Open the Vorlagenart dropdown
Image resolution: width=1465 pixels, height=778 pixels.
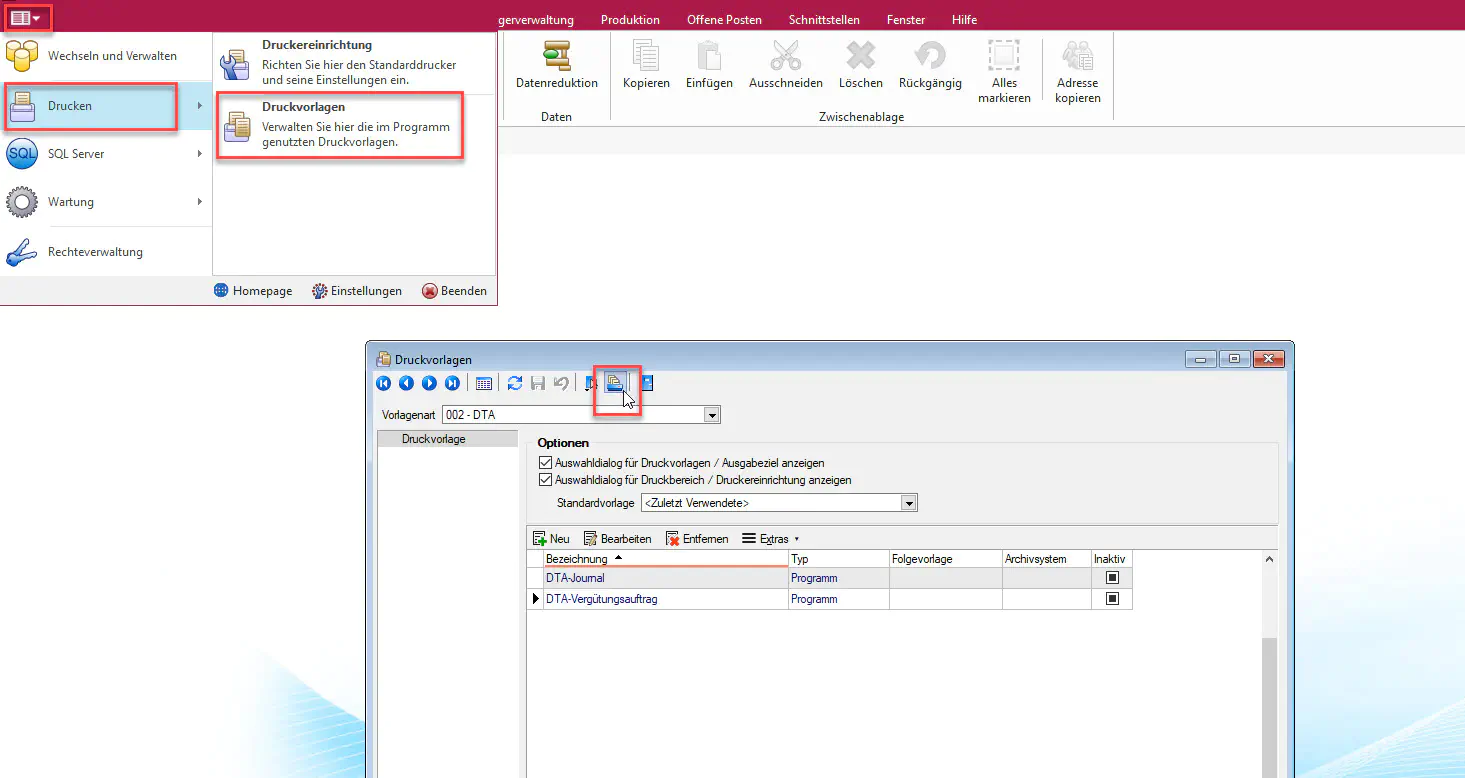[711, 415]
